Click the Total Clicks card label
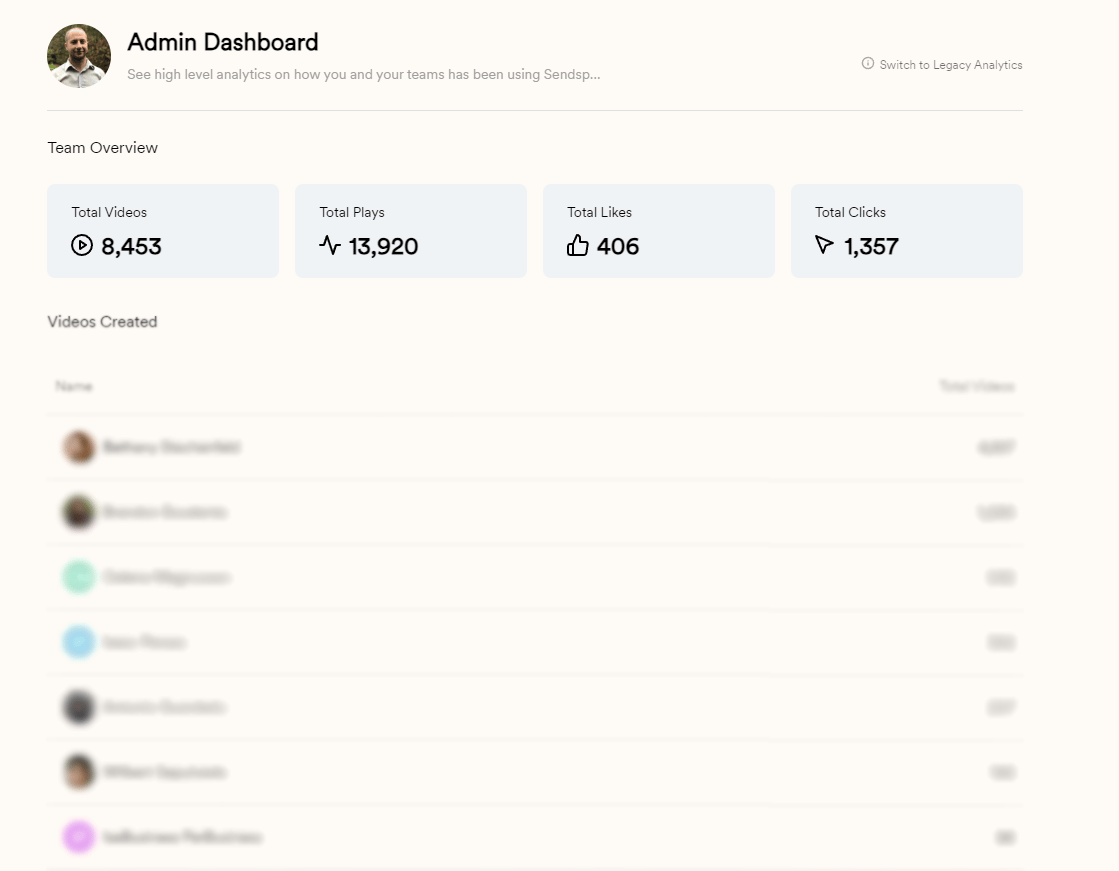This screenshot has height=871, width=1119. [x=850, y=212]
